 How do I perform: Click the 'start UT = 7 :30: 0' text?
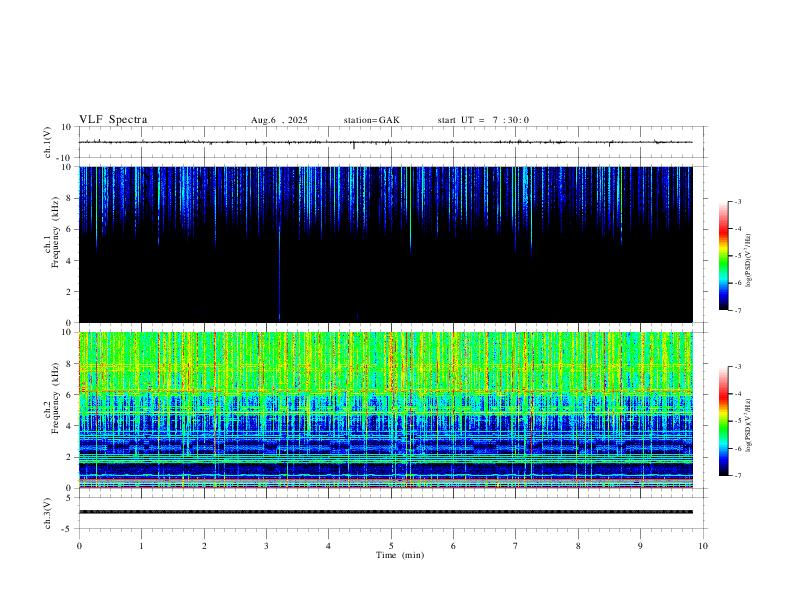[x=483, y=120]
